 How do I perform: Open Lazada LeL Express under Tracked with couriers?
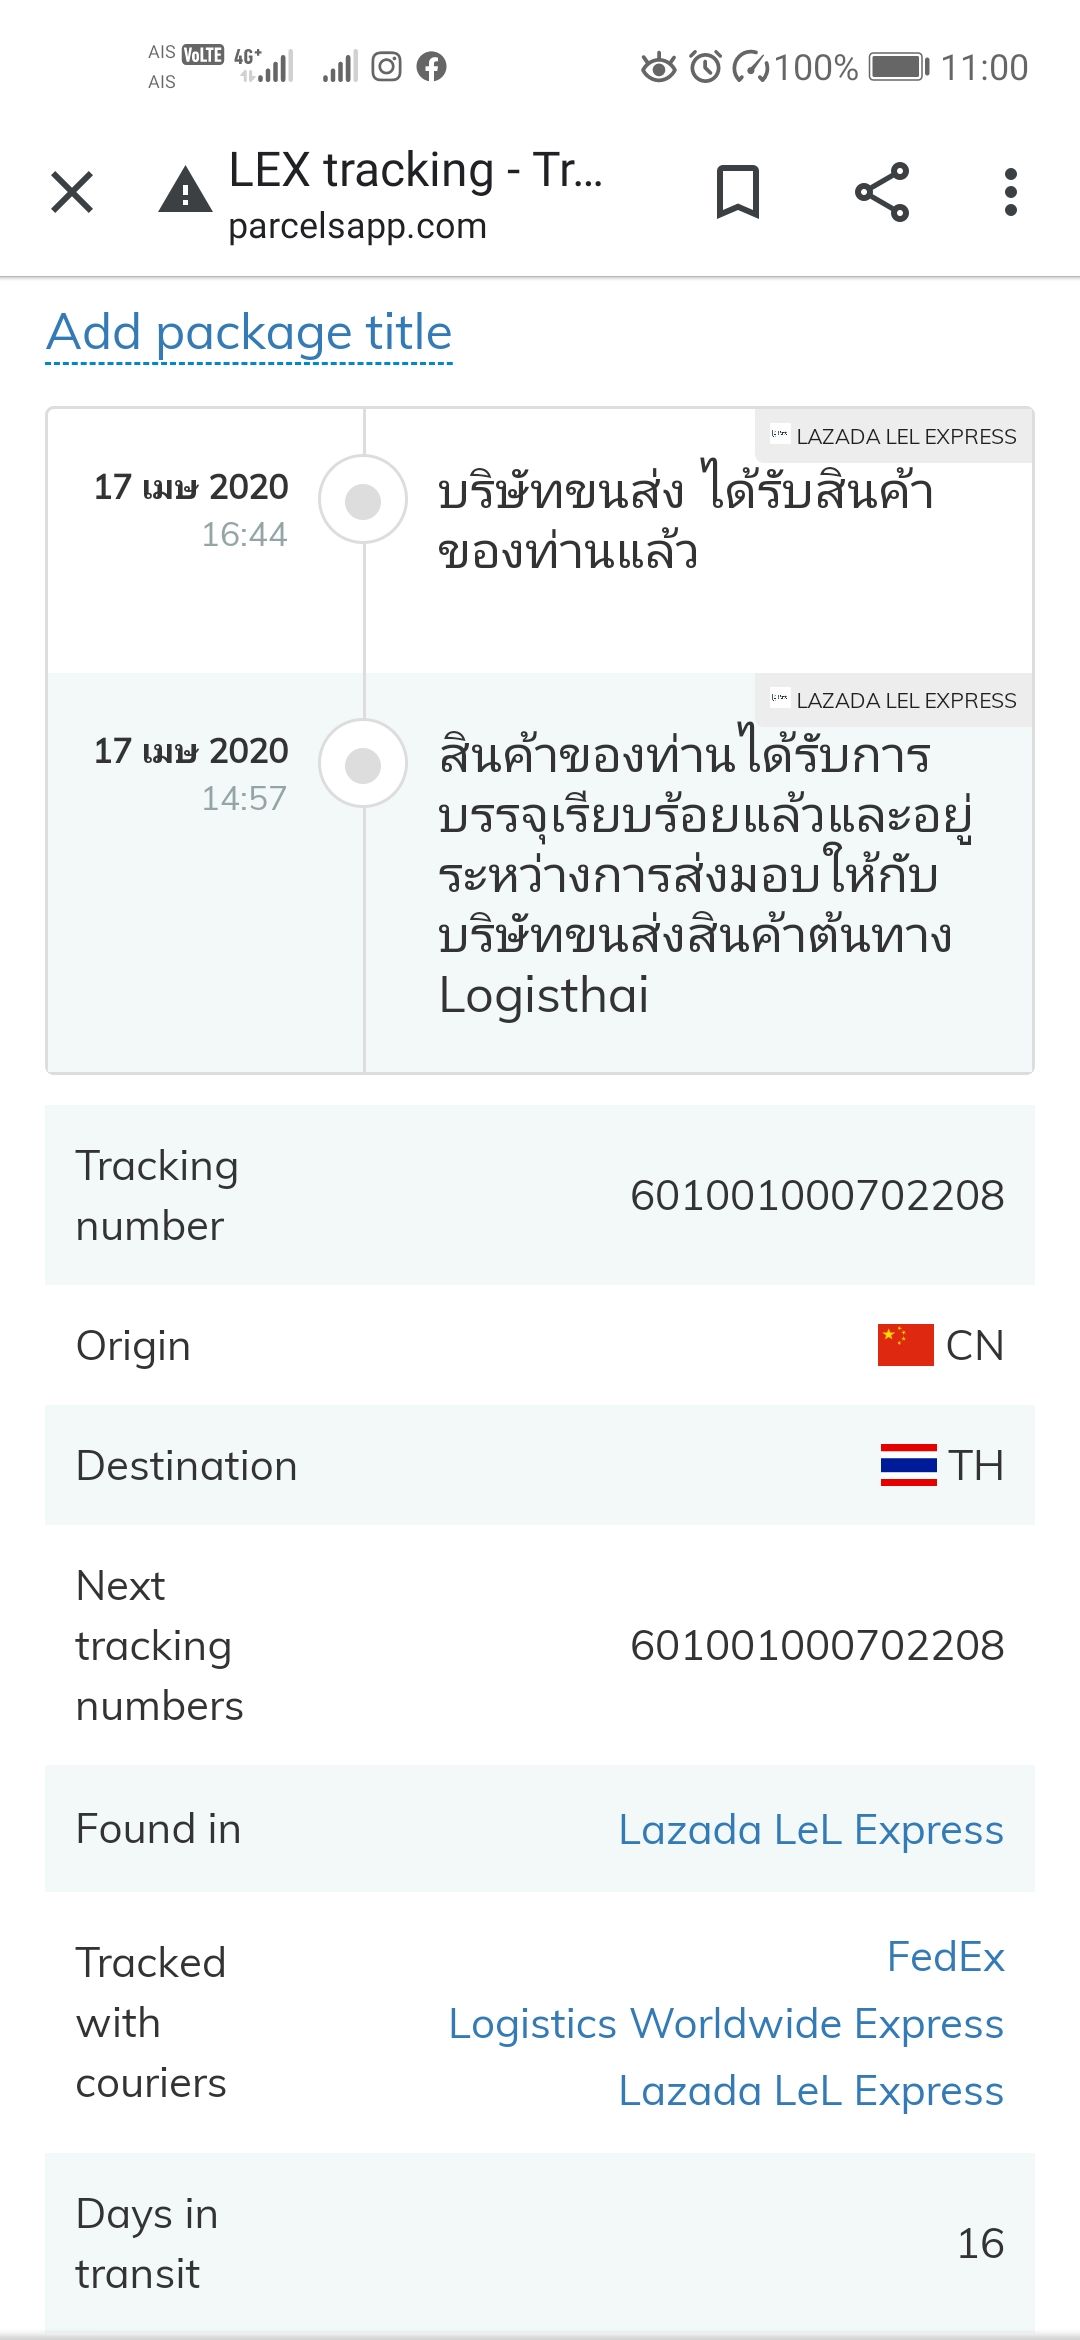(x=811, y=2090)
